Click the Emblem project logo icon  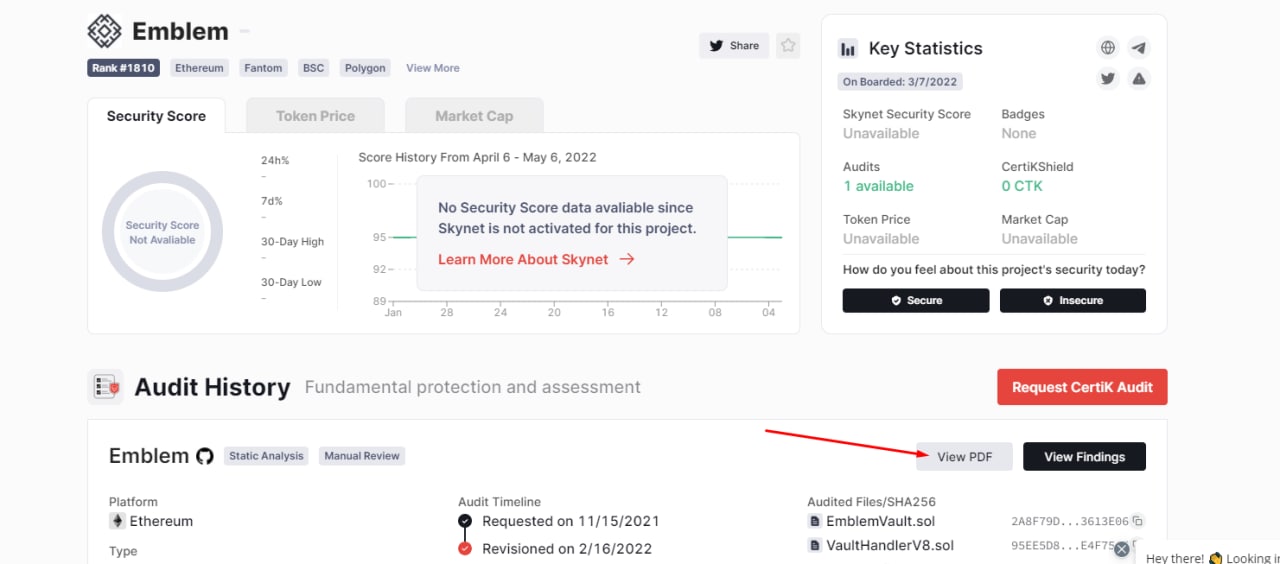(105, 31)
